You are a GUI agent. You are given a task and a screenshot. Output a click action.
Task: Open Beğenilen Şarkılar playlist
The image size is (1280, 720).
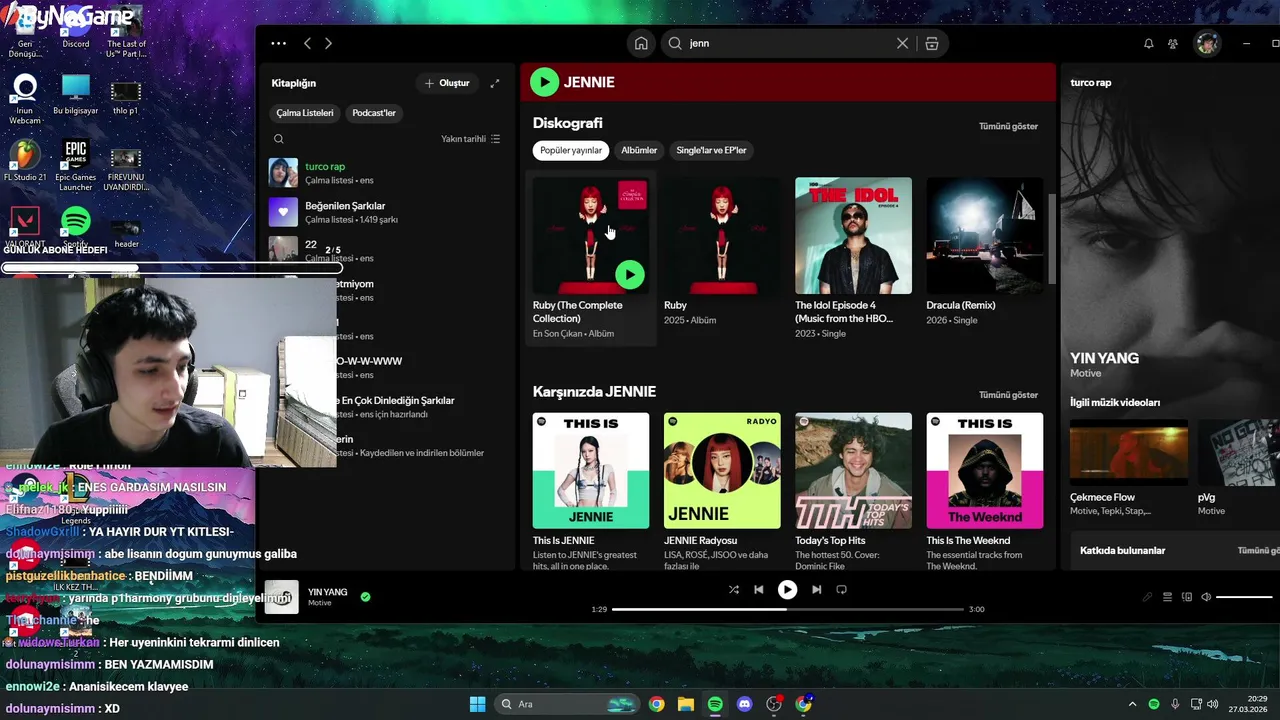388,212
